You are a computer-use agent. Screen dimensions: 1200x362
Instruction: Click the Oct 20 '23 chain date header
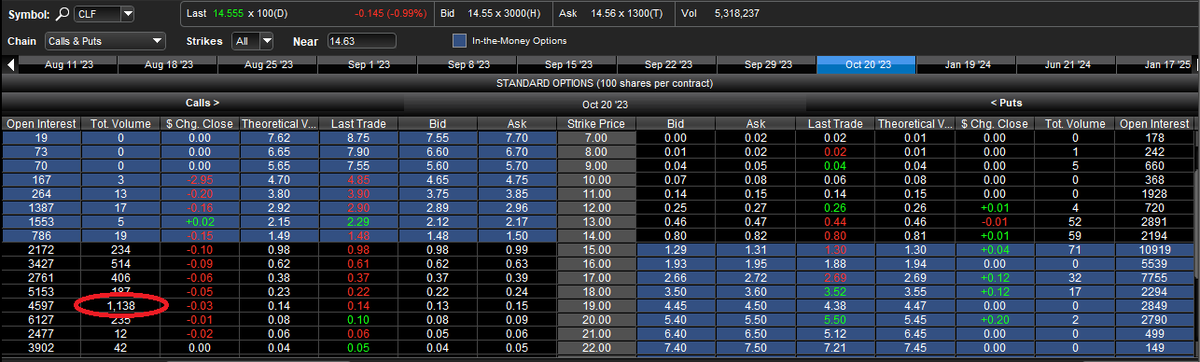pyautogui.click(x=605, y=103)
